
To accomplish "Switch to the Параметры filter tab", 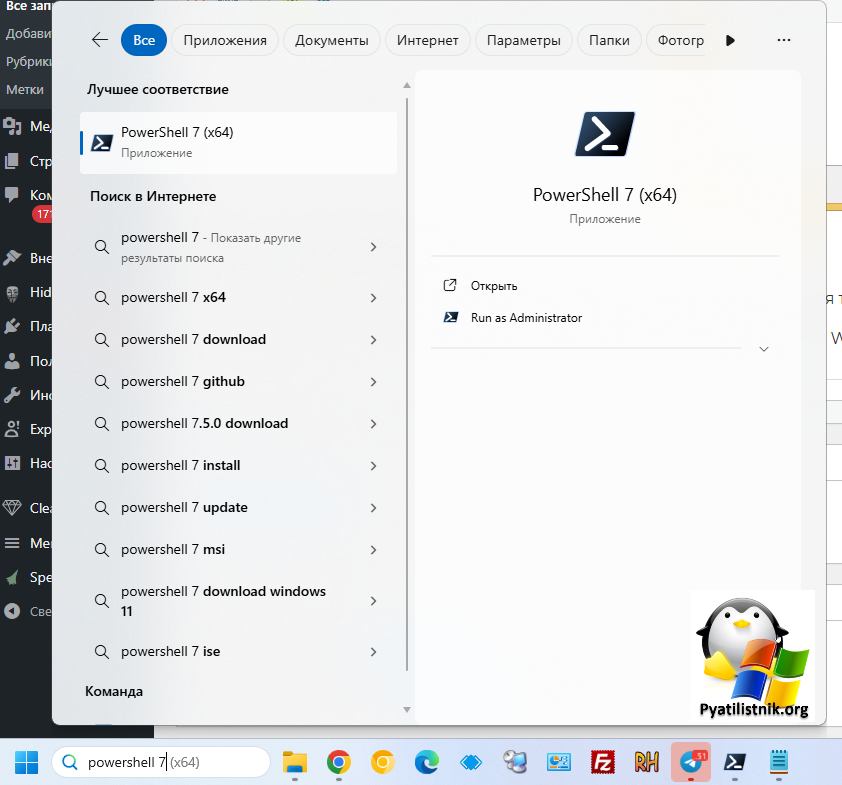I will click(524, 40).
